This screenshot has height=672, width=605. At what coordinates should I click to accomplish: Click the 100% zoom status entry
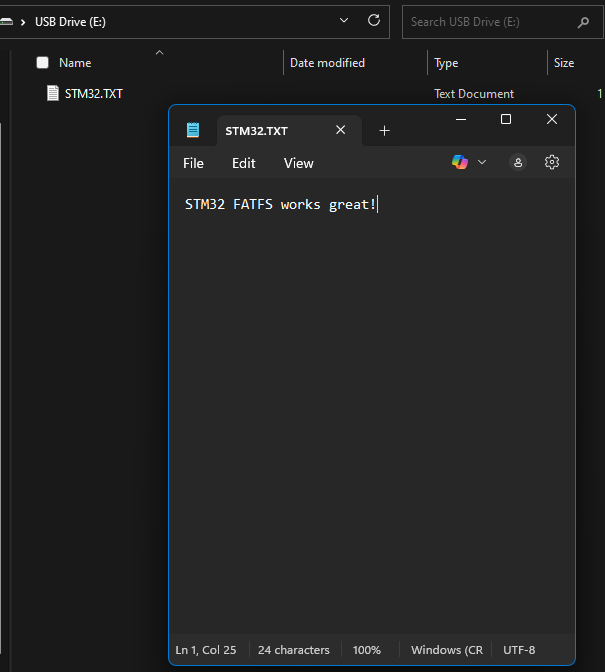point(366,650)
